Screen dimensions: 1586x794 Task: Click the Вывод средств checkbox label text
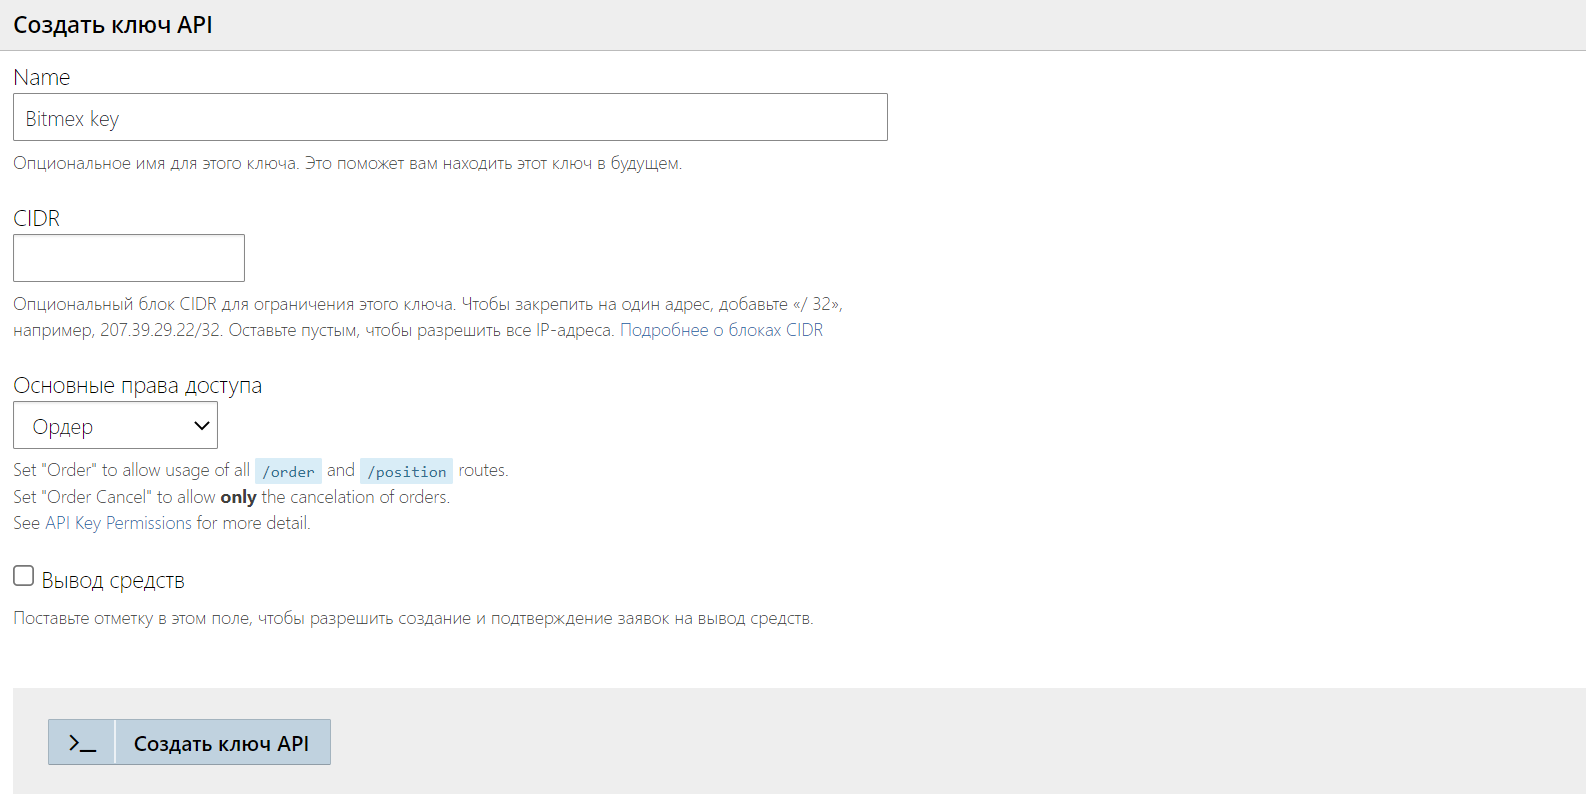pos(113,581)
